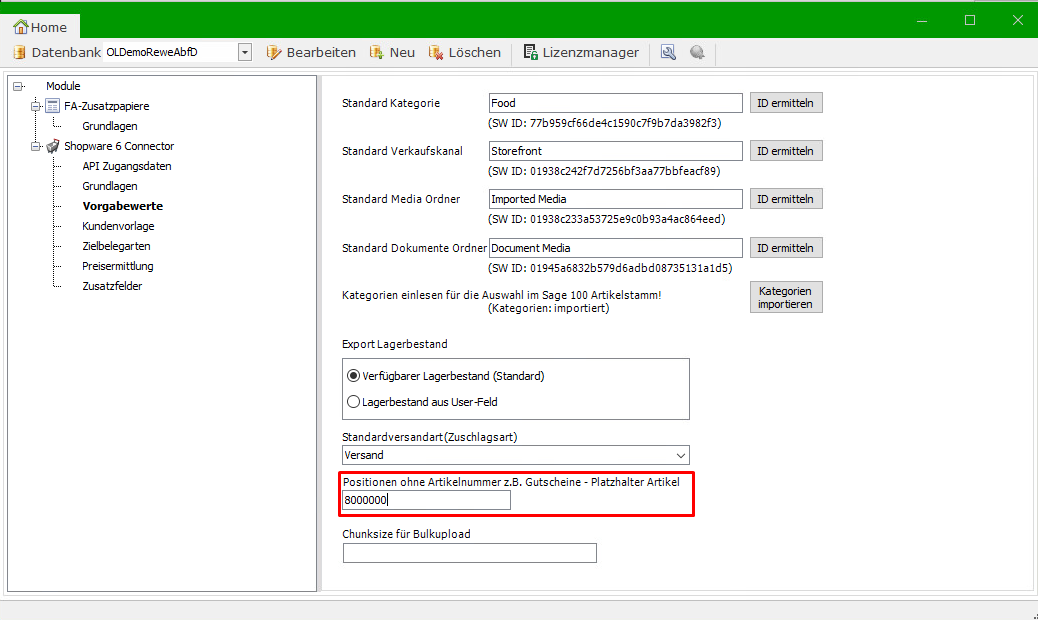Click the FA-Zusatzpapiere module icon
Image resolution: width=1038 pixels, height=620 pixels.
click(x=53, y=106)
